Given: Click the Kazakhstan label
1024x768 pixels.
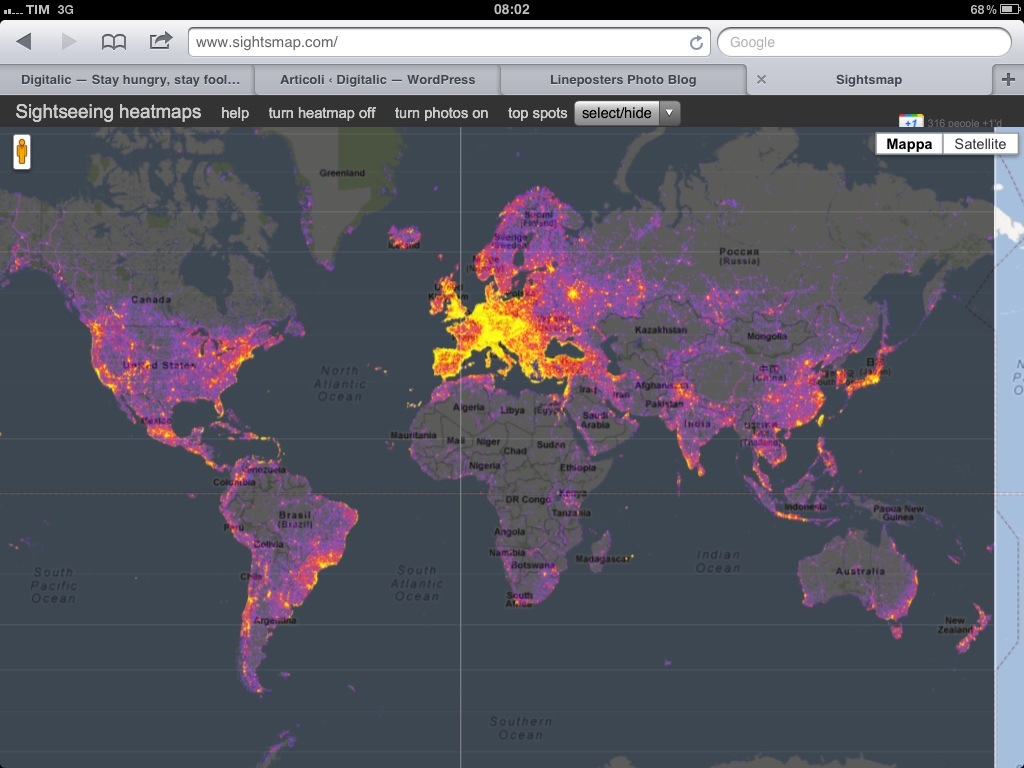Looking at the screenshot, I should point(661,330).
